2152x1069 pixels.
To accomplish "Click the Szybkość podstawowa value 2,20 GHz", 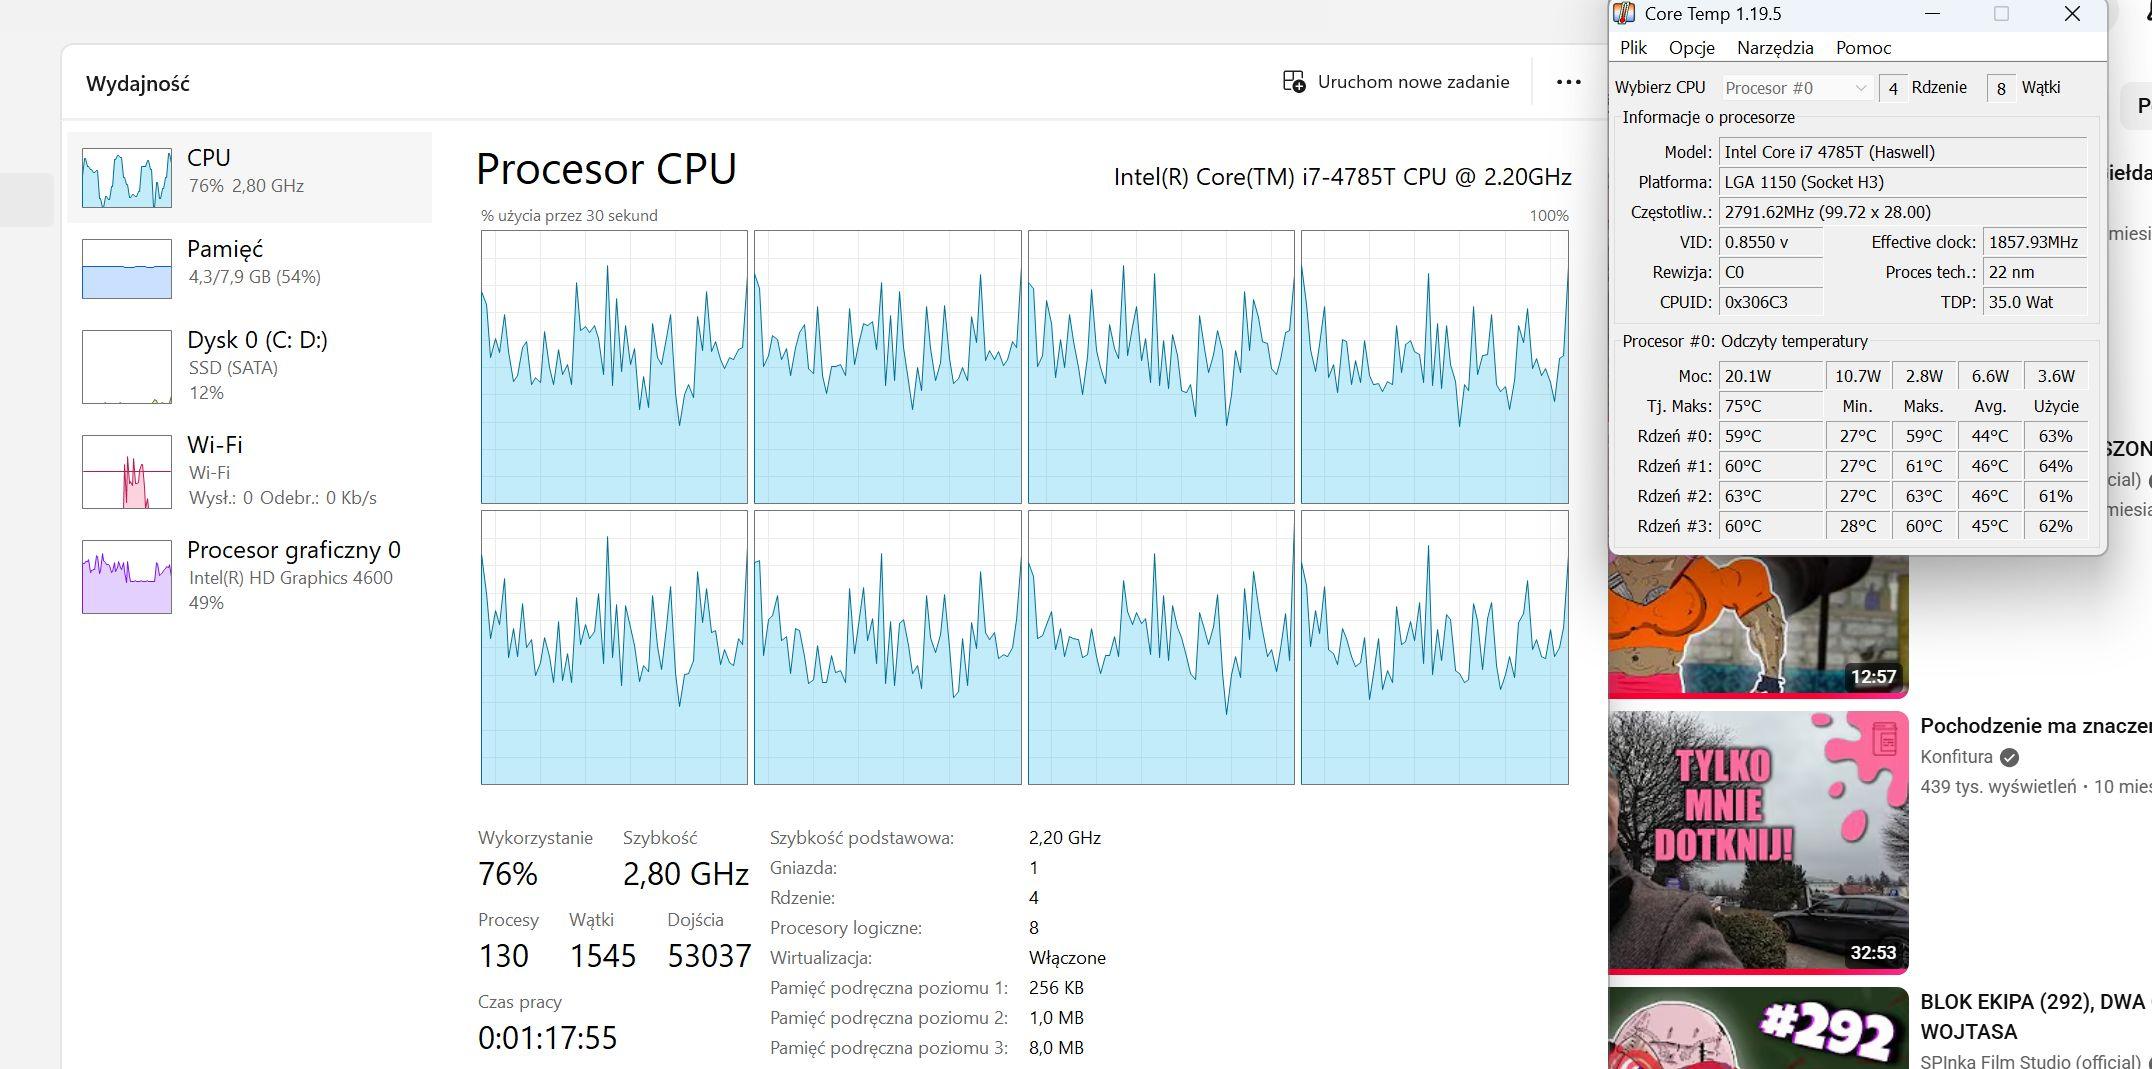I will click(1065, 838).
